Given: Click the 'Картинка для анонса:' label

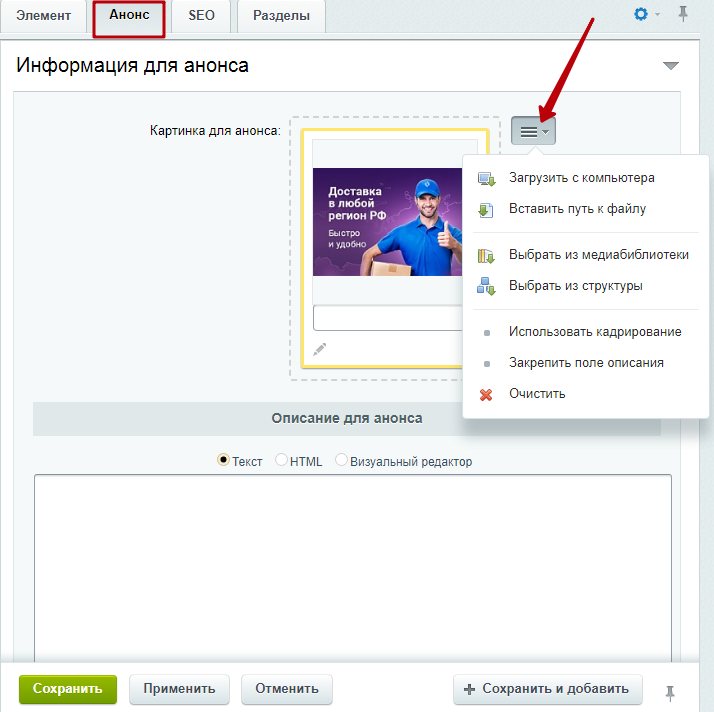Looking at the screenshot, I should click(215, 131).
